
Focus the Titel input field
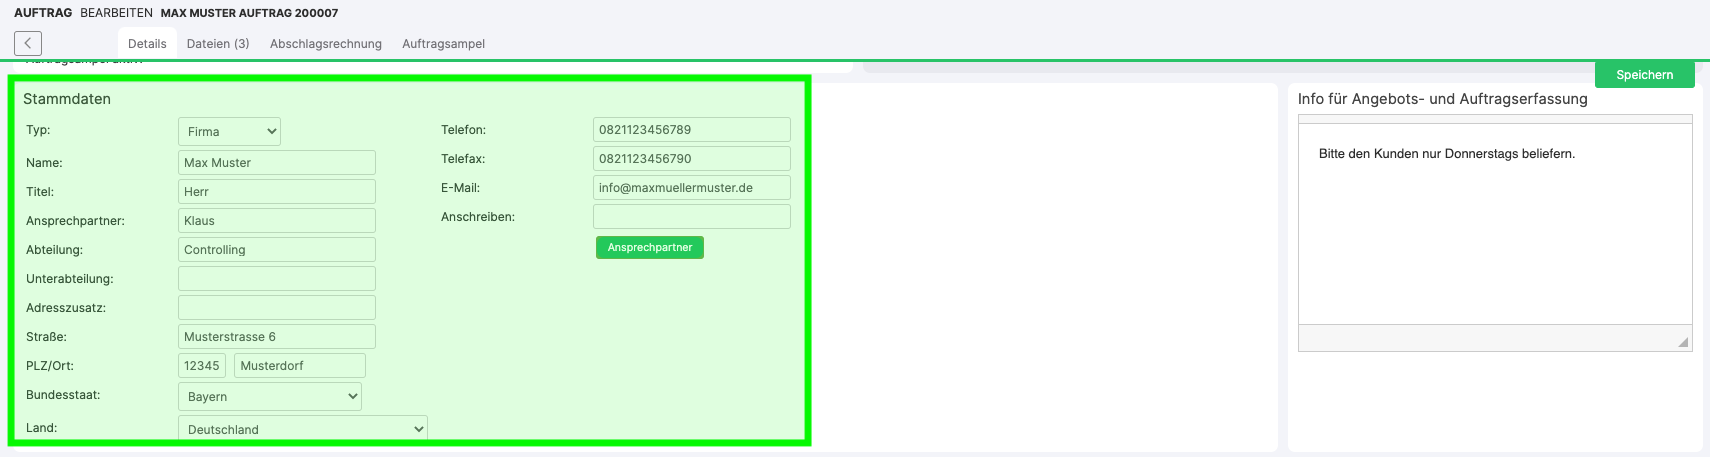click(277, 192)
